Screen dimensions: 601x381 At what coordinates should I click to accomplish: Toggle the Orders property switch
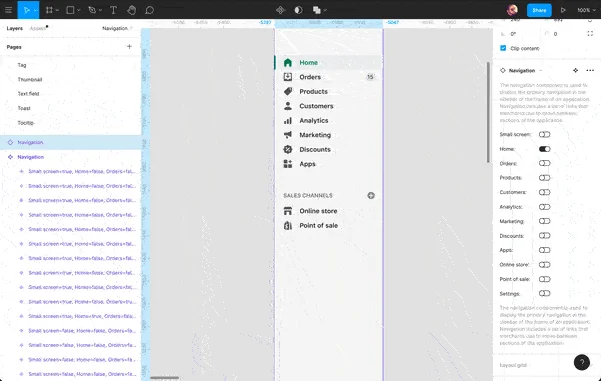(544, 163)
